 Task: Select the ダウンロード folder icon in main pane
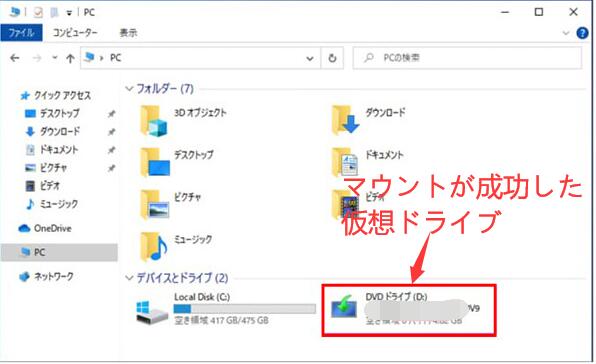pos(345,120)
